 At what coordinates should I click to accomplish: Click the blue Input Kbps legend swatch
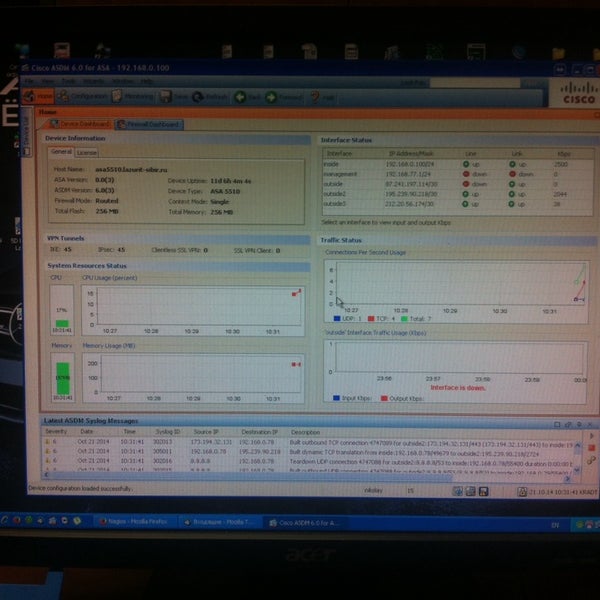pyautogui.click(x=336, y=398)
